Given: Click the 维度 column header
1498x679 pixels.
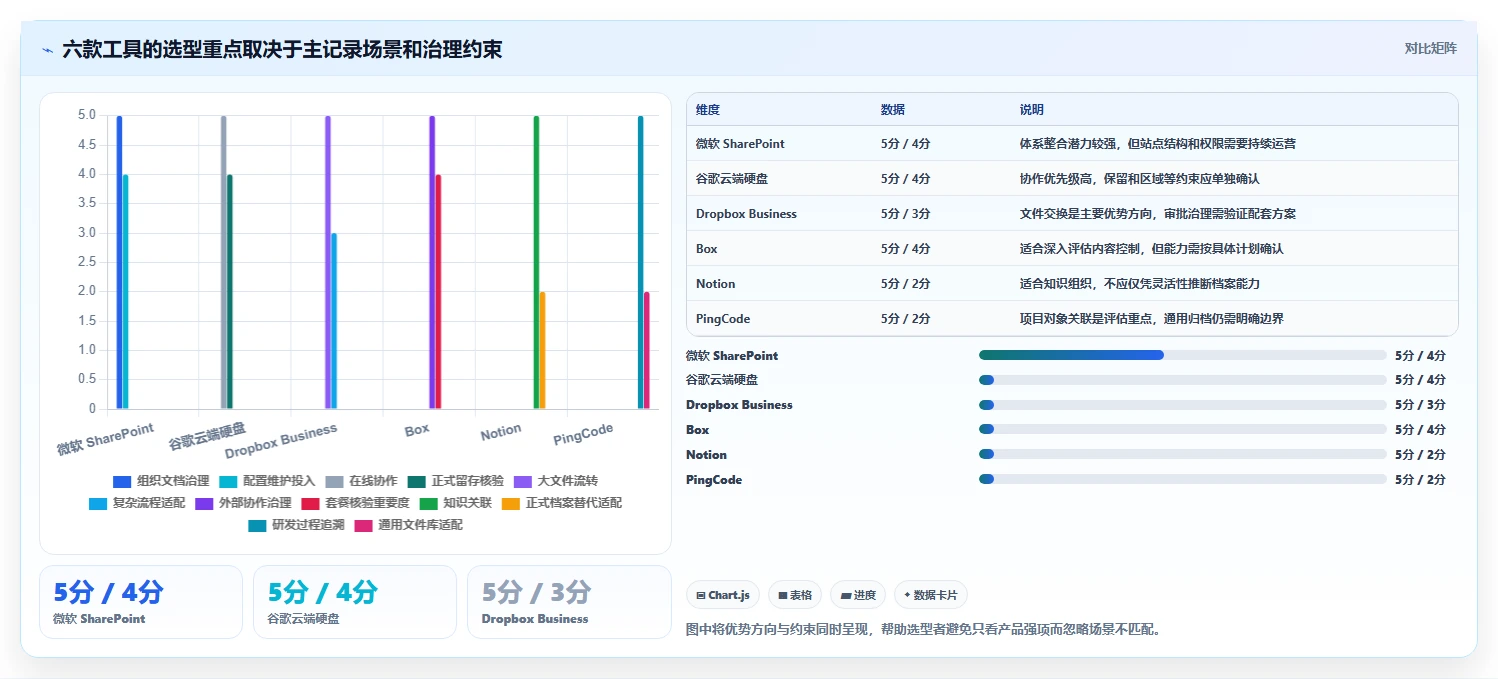Looking at the screenshot, I should click(x=708, y=109).
